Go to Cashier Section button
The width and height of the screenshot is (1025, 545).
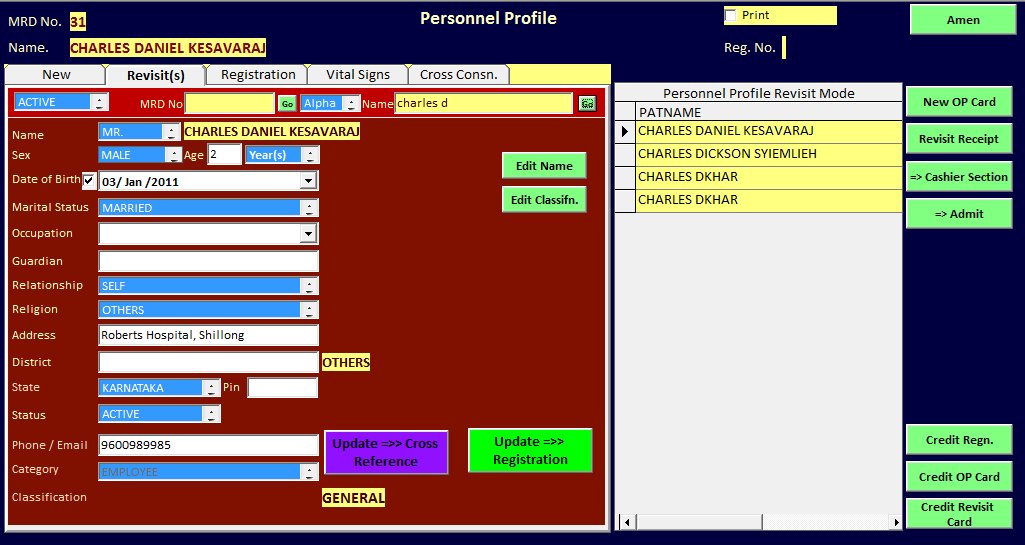click(959, 176)
